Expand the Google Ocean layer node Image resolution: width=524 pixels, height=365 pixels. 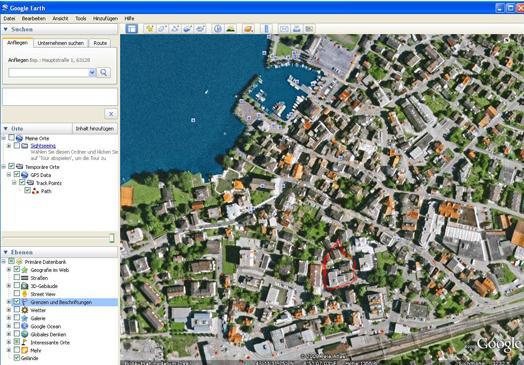click(9, 326)
